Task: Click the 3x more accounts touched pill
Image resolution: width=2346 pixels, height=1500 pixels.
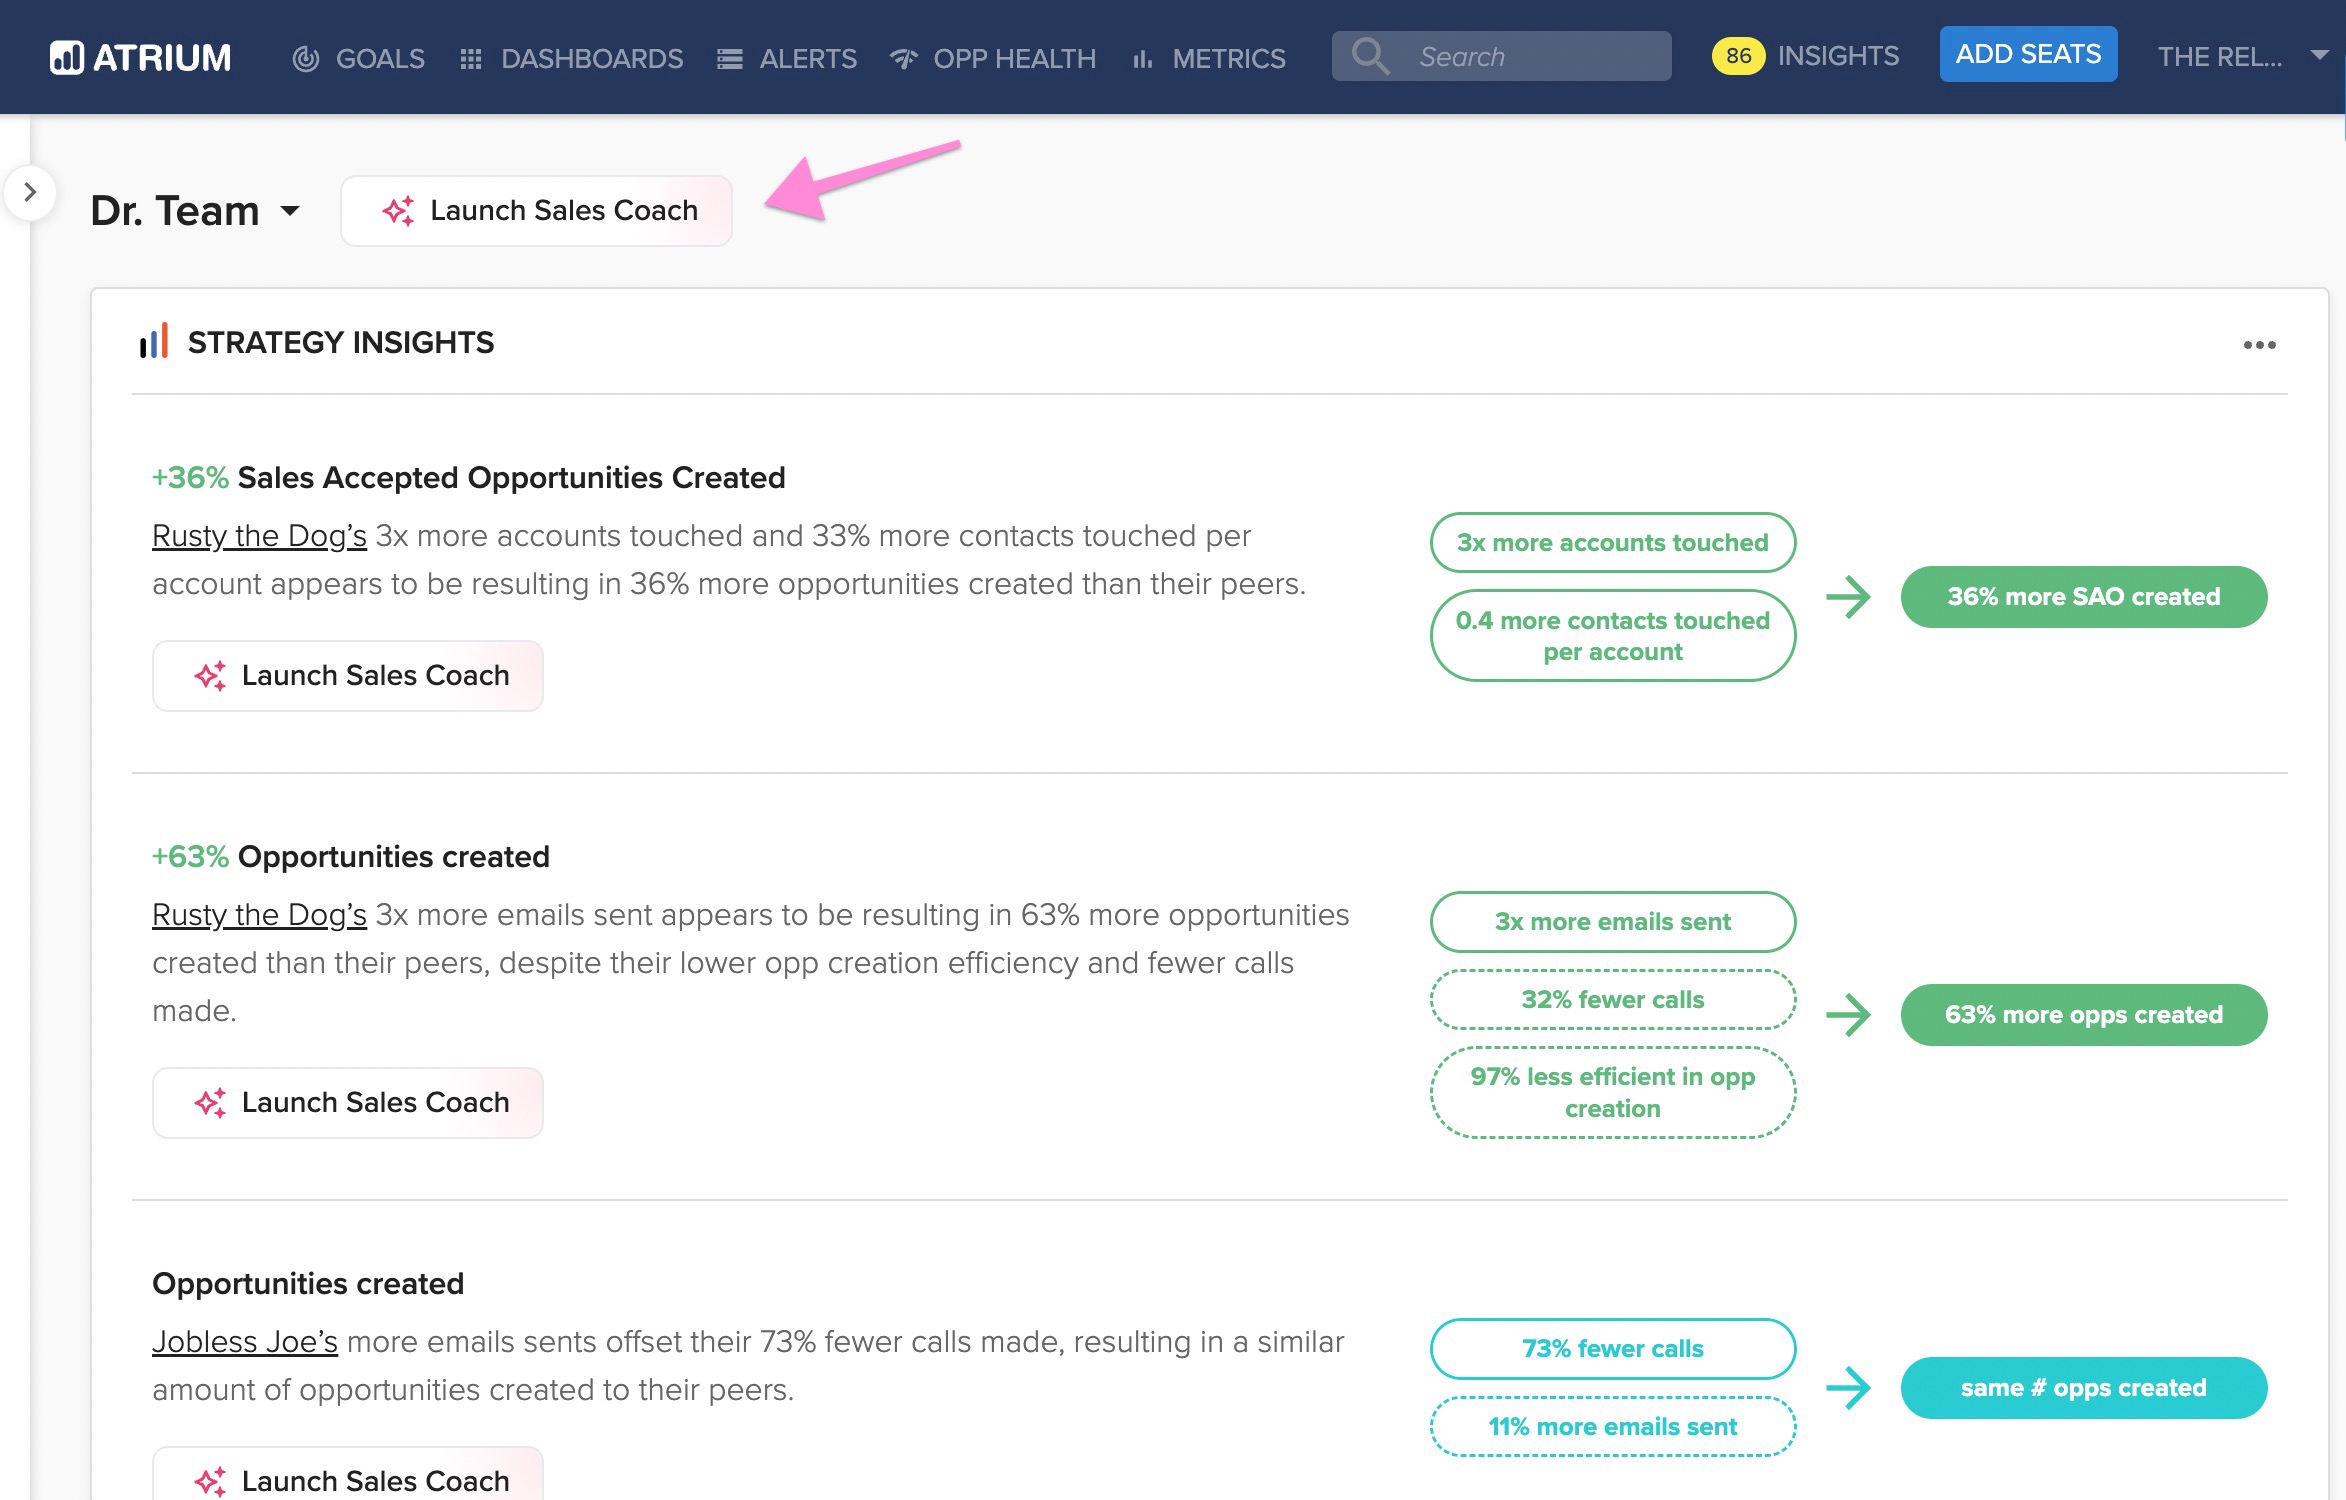Action: (x=1612, y=543)
